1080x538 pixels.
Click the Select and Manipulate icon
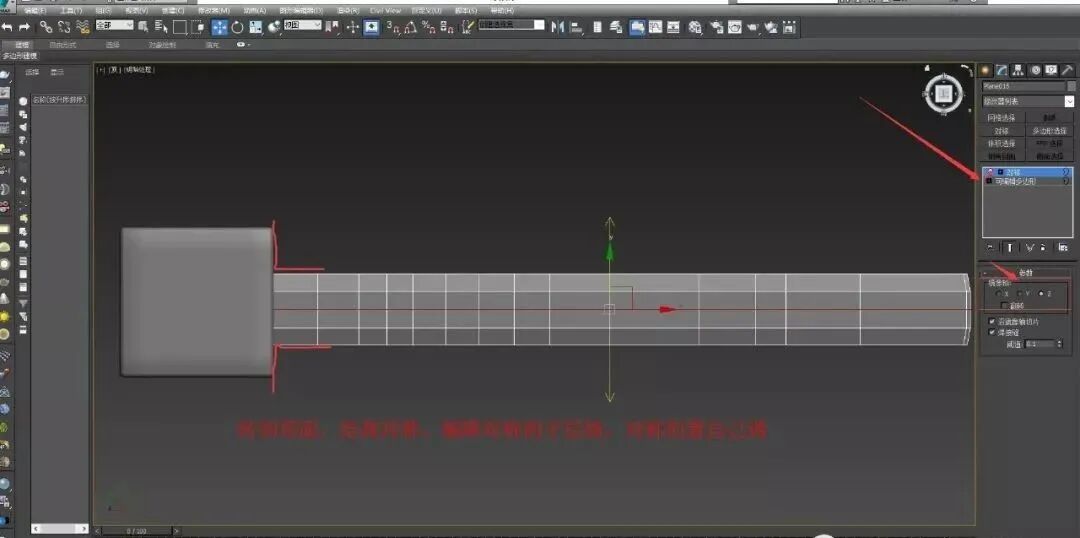(353, 27)
